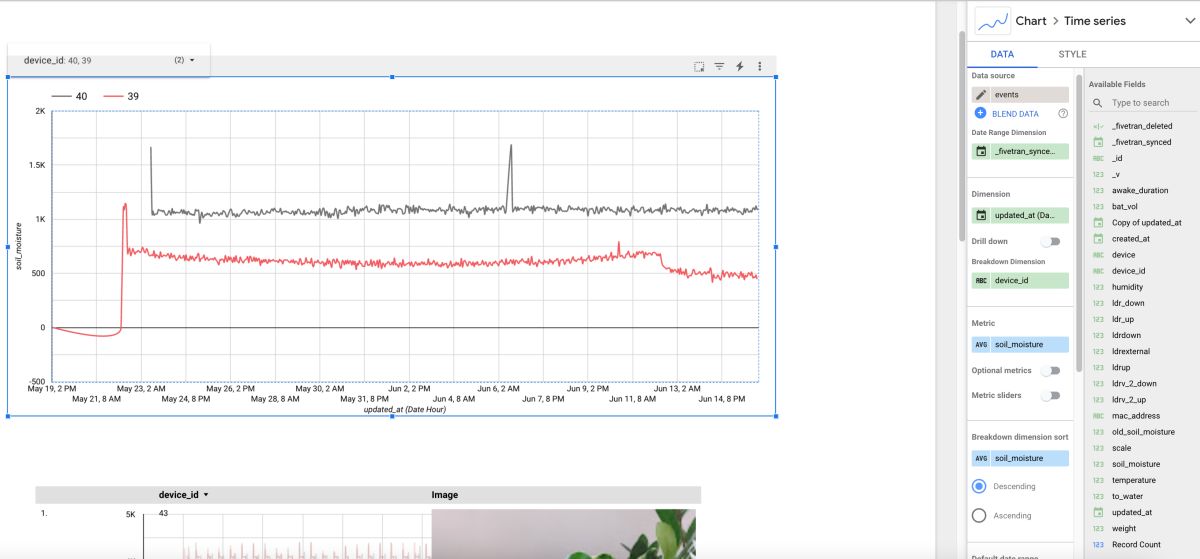Toggle the Optional metrics switch

pyautogui.click(x=1050, y=370)
